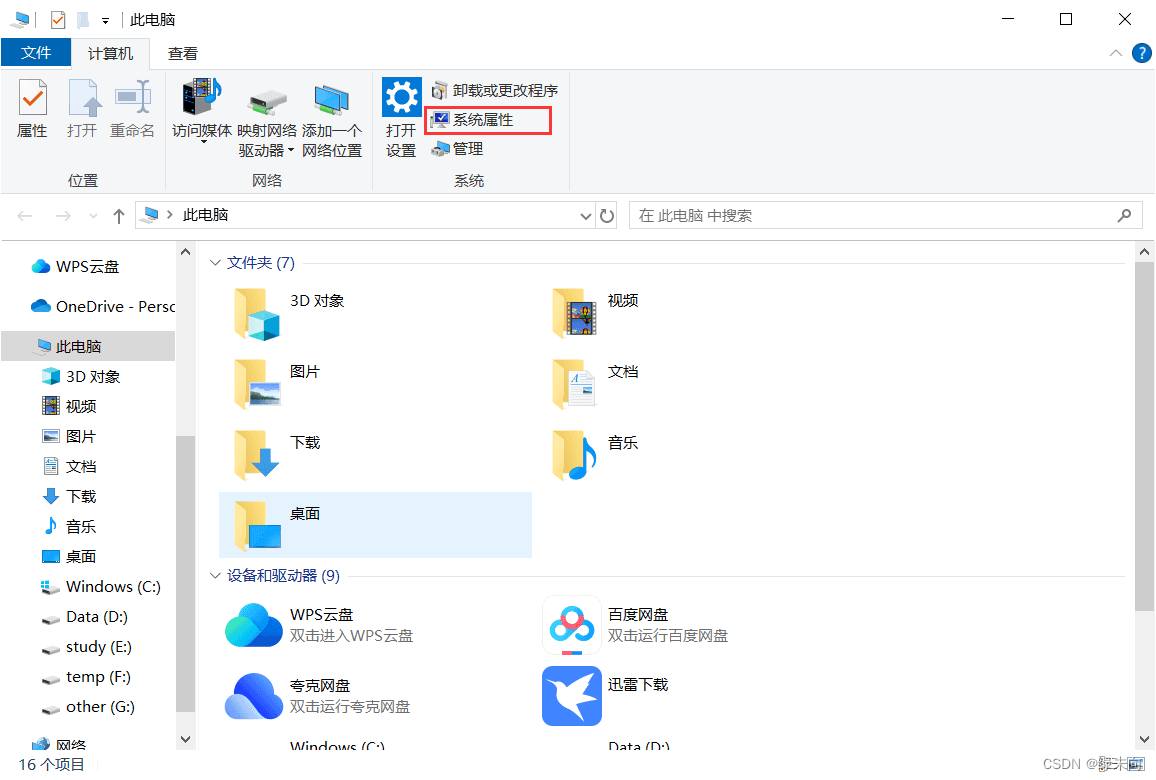Click Add a network location (添加一个网络位置)

pos(332,118)
